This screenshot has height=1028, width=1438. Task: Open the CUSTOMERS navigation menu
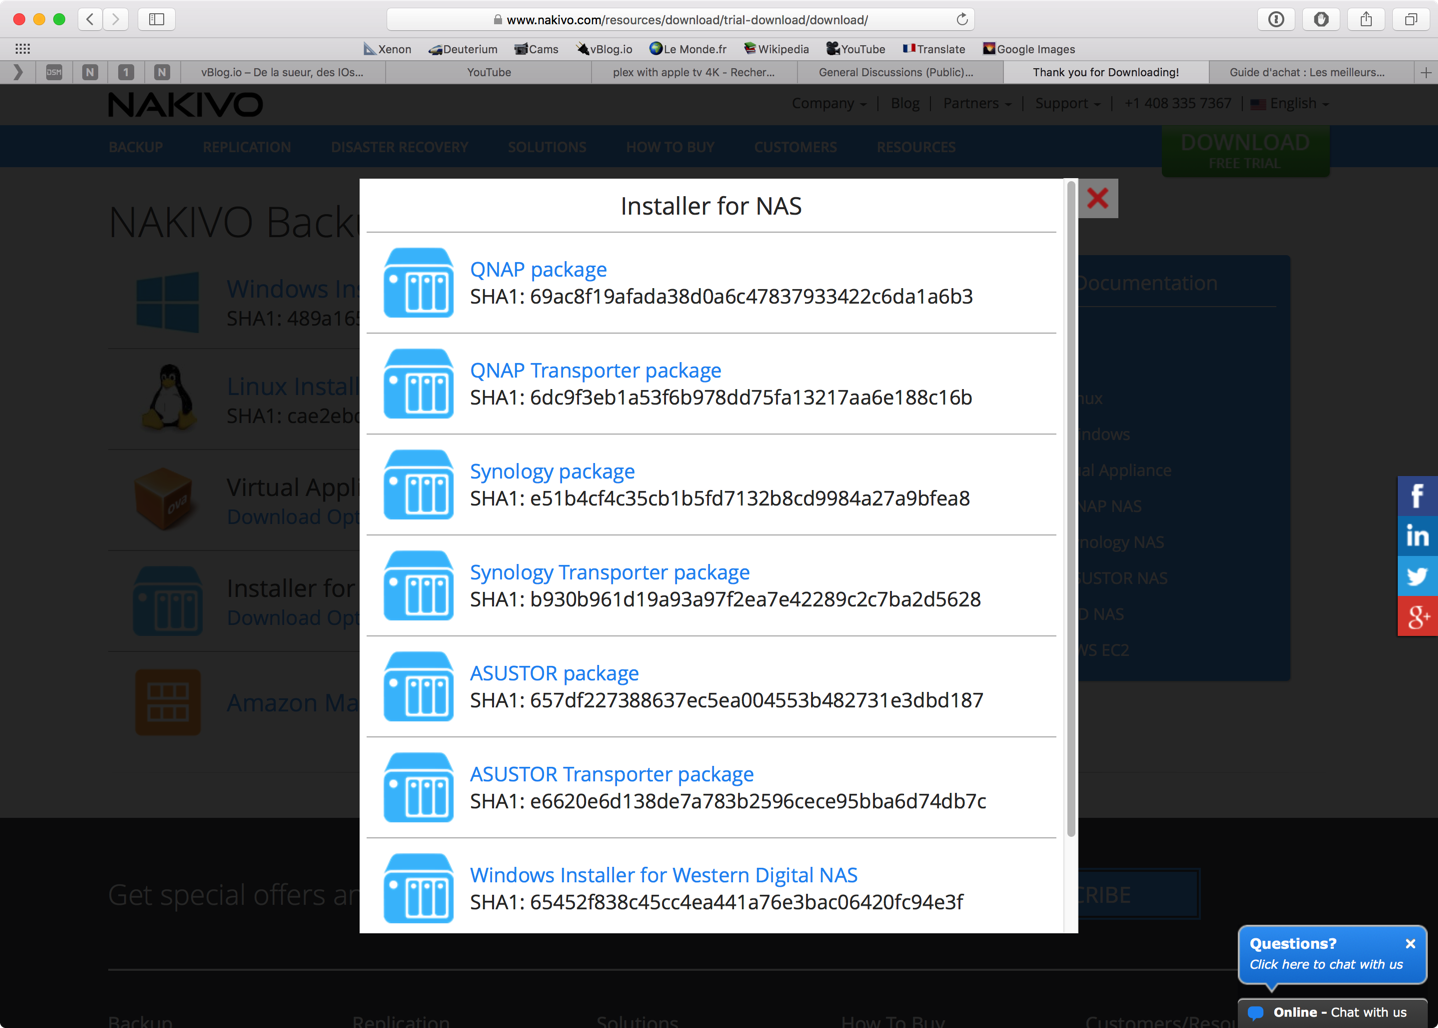click(x=796, y=147)
